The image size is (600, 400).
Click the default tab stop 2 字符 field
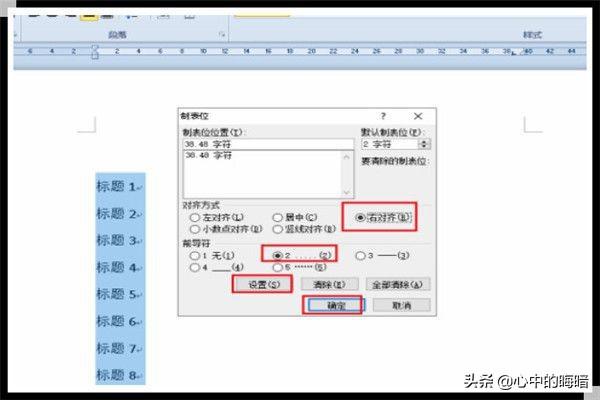[390, 144]
